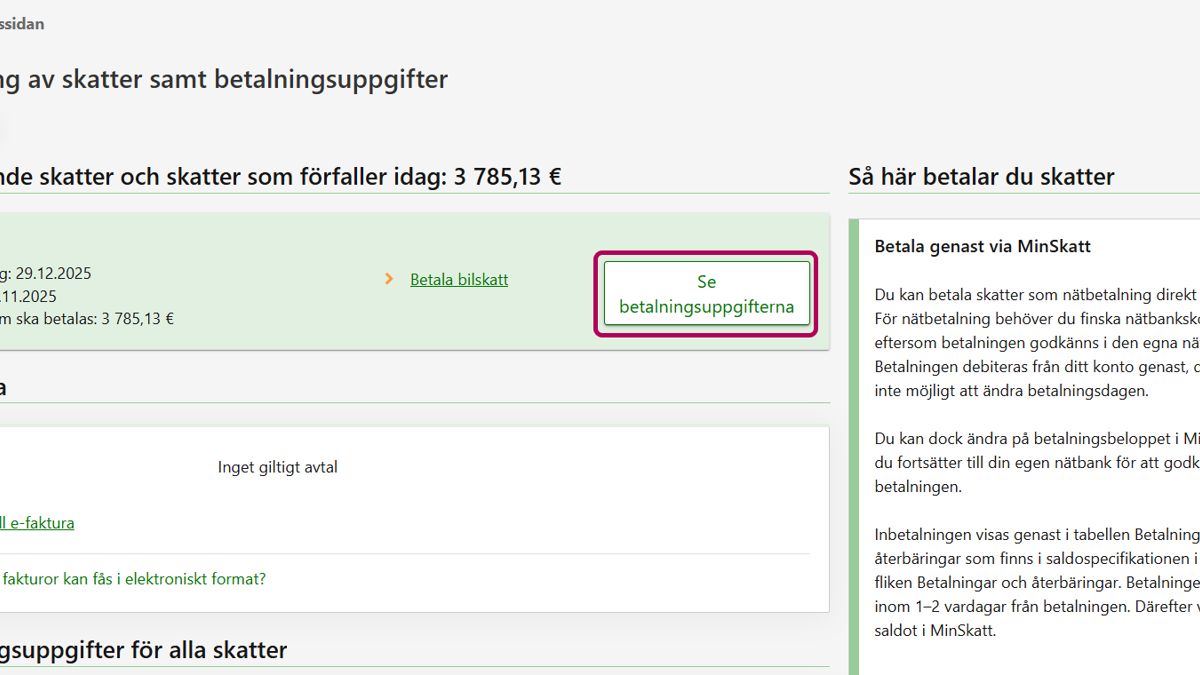Select the Betala genast via MinSkatt subheading

coord(982,246)
